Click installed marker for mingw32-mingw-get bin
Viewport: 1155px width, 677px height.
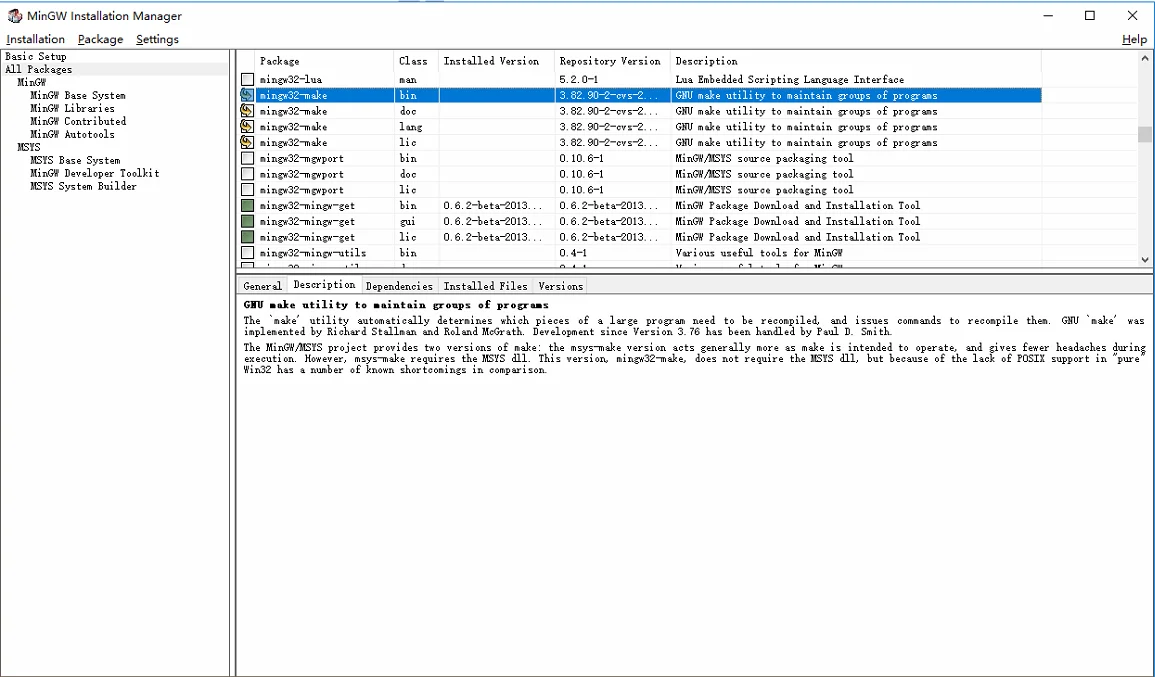248,206
